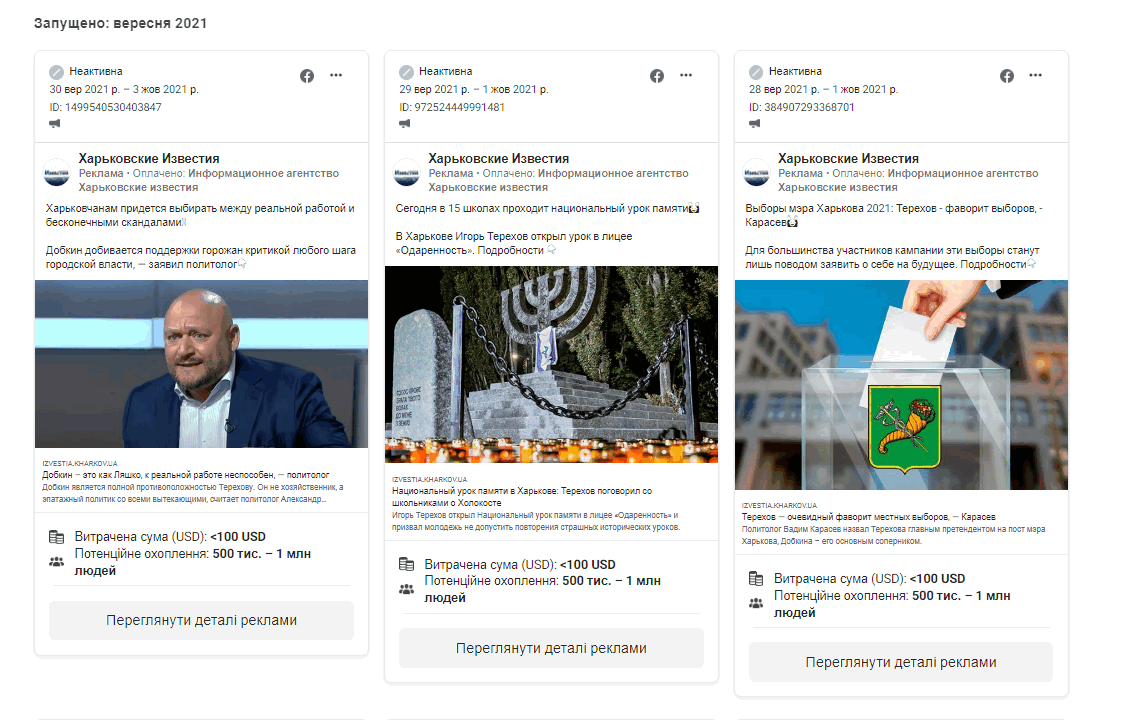The height and width of the screenshot is (720, 1132).
Task: Click inactive status icon on 29 вер ad
Action: tap(406, 72)
